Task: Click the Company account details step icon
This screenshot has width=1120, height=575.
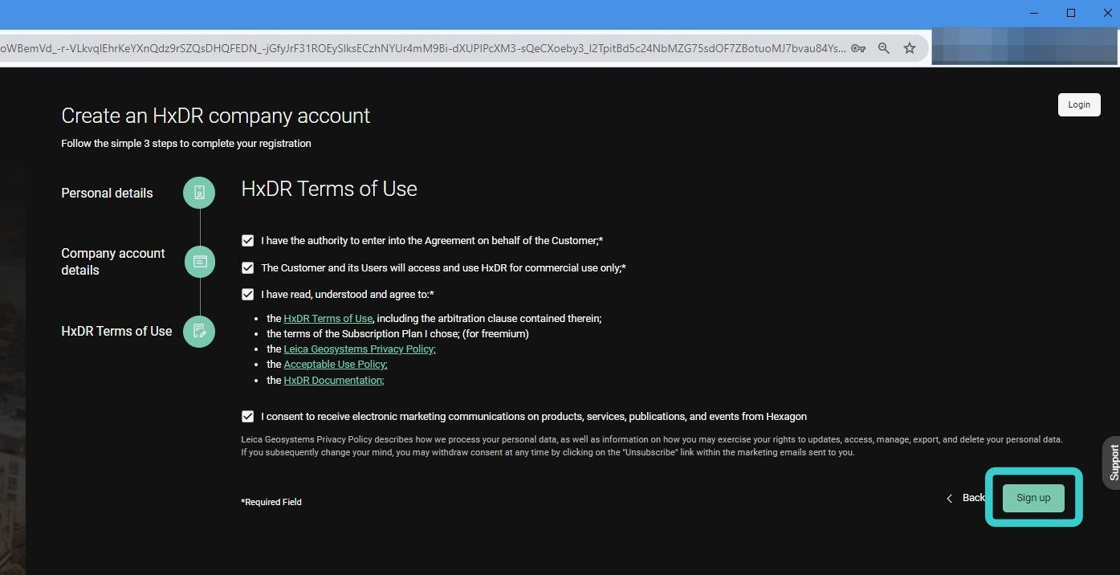Action: (200, 261)
